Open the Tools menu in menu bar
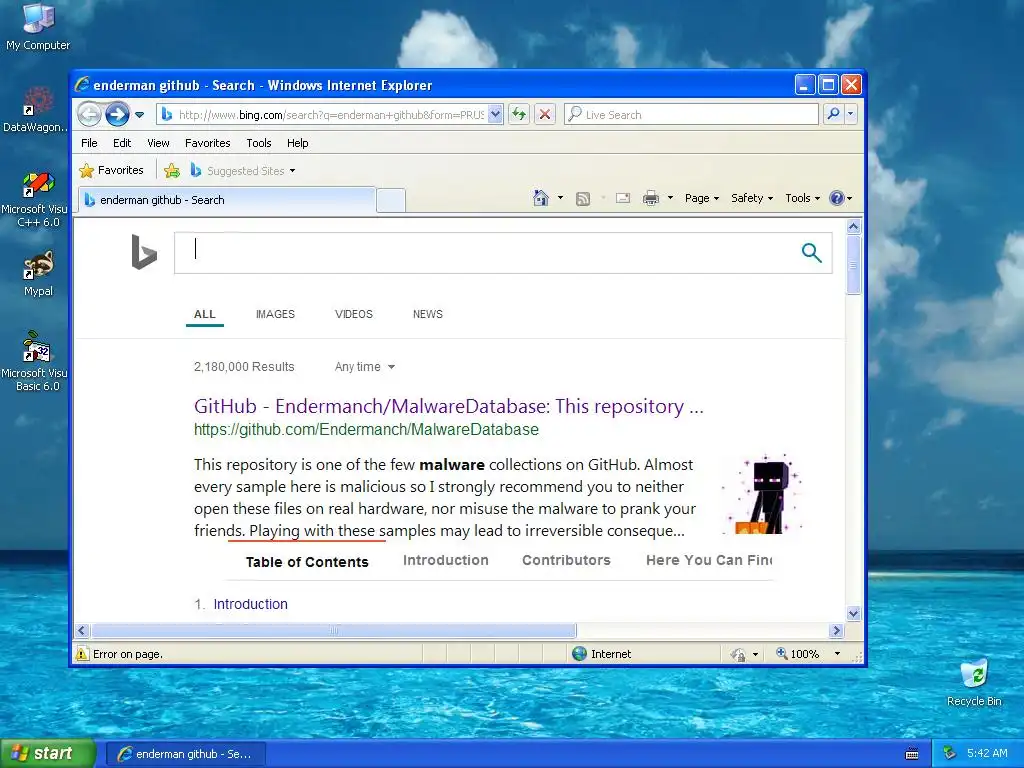1024x768 pixels. pos(259,143)
